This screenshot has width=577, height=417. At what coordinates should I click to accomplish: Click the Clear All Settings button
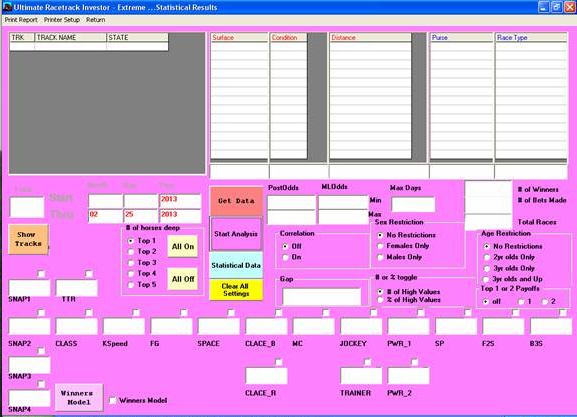click(x=236, y=290)
